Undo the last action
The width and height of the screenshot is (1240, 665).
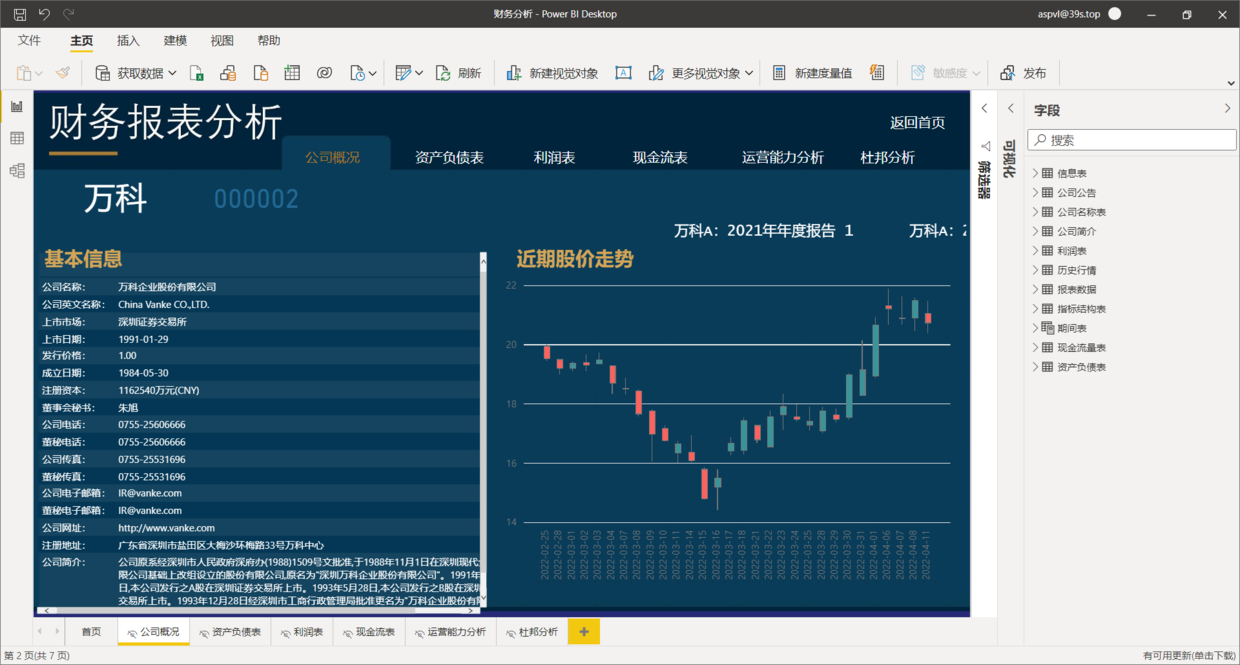click(44, 14)
